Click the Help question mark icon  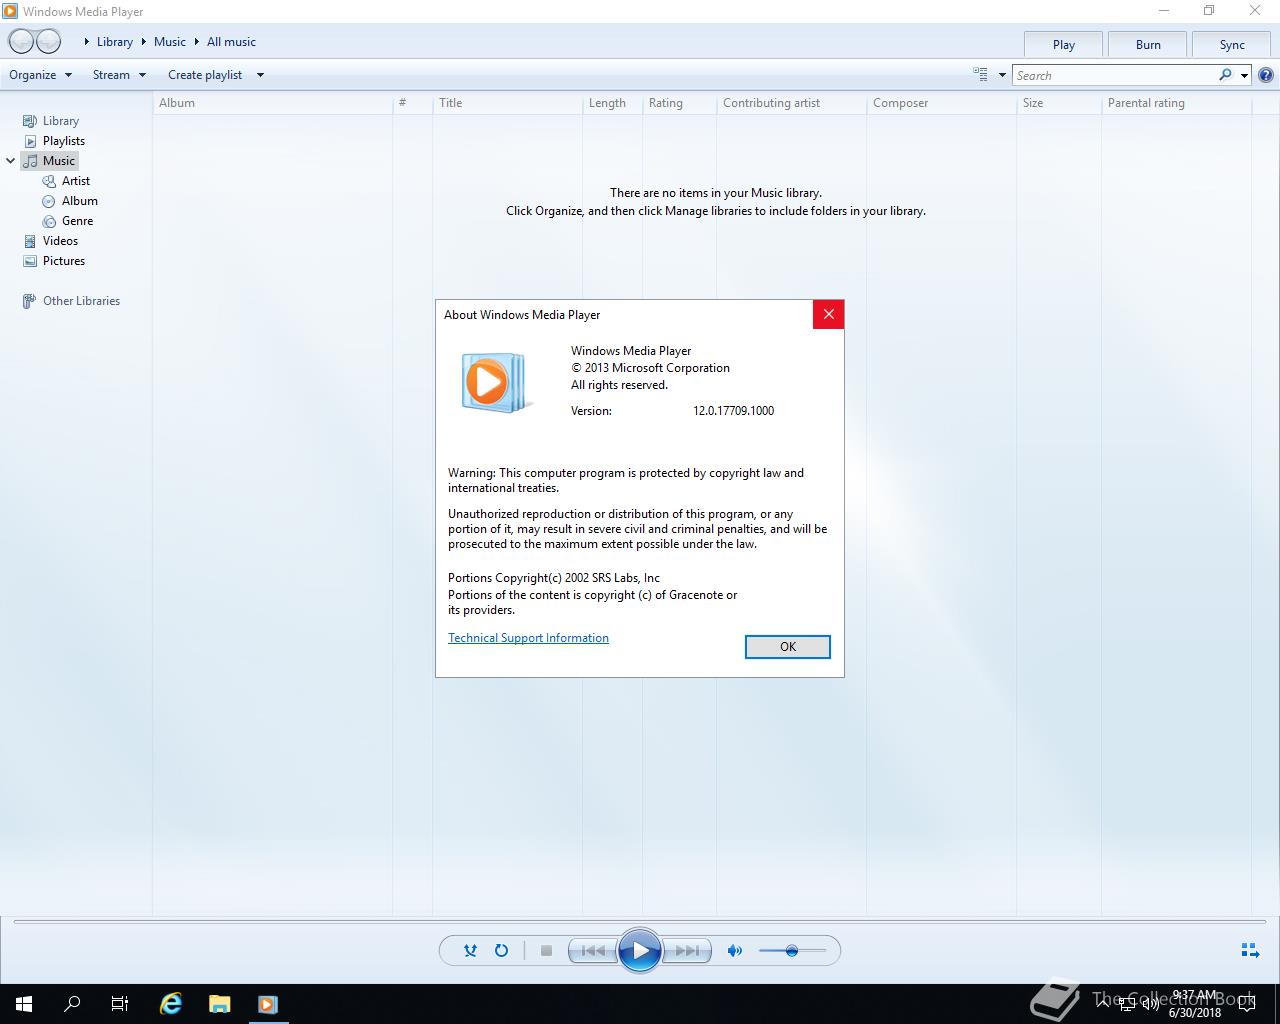tap(1266, 75)
